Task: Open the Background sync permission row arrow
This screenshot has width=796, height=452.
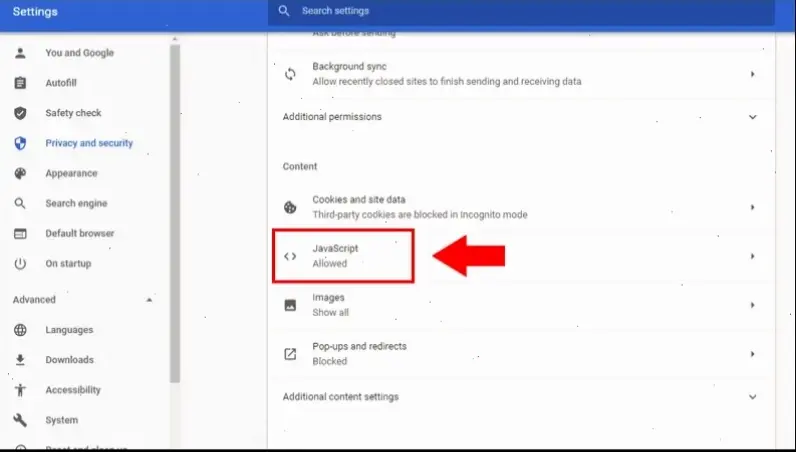Action: coord(752,74)
